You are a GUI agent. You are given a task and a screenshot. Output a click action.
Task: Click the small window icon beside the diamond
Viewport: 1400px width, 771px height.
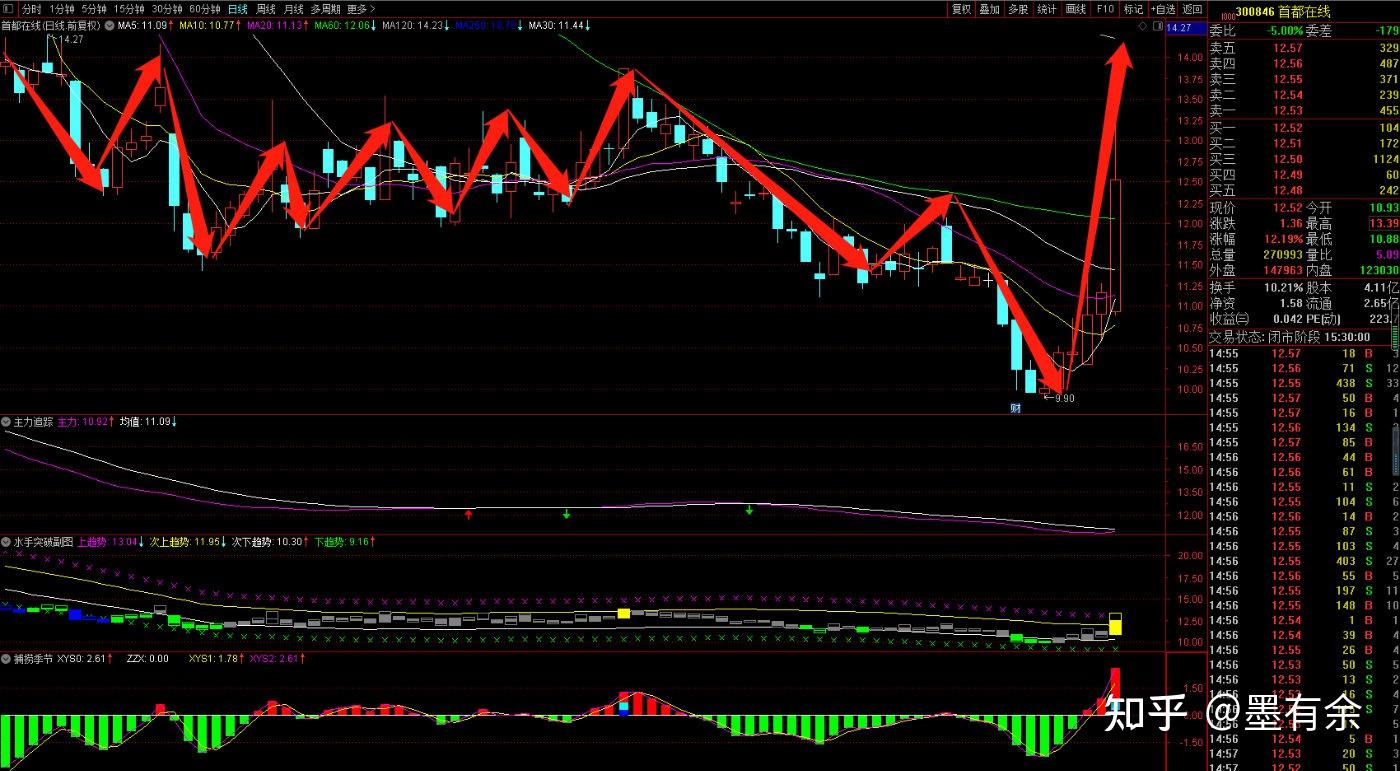[1157, 26]
